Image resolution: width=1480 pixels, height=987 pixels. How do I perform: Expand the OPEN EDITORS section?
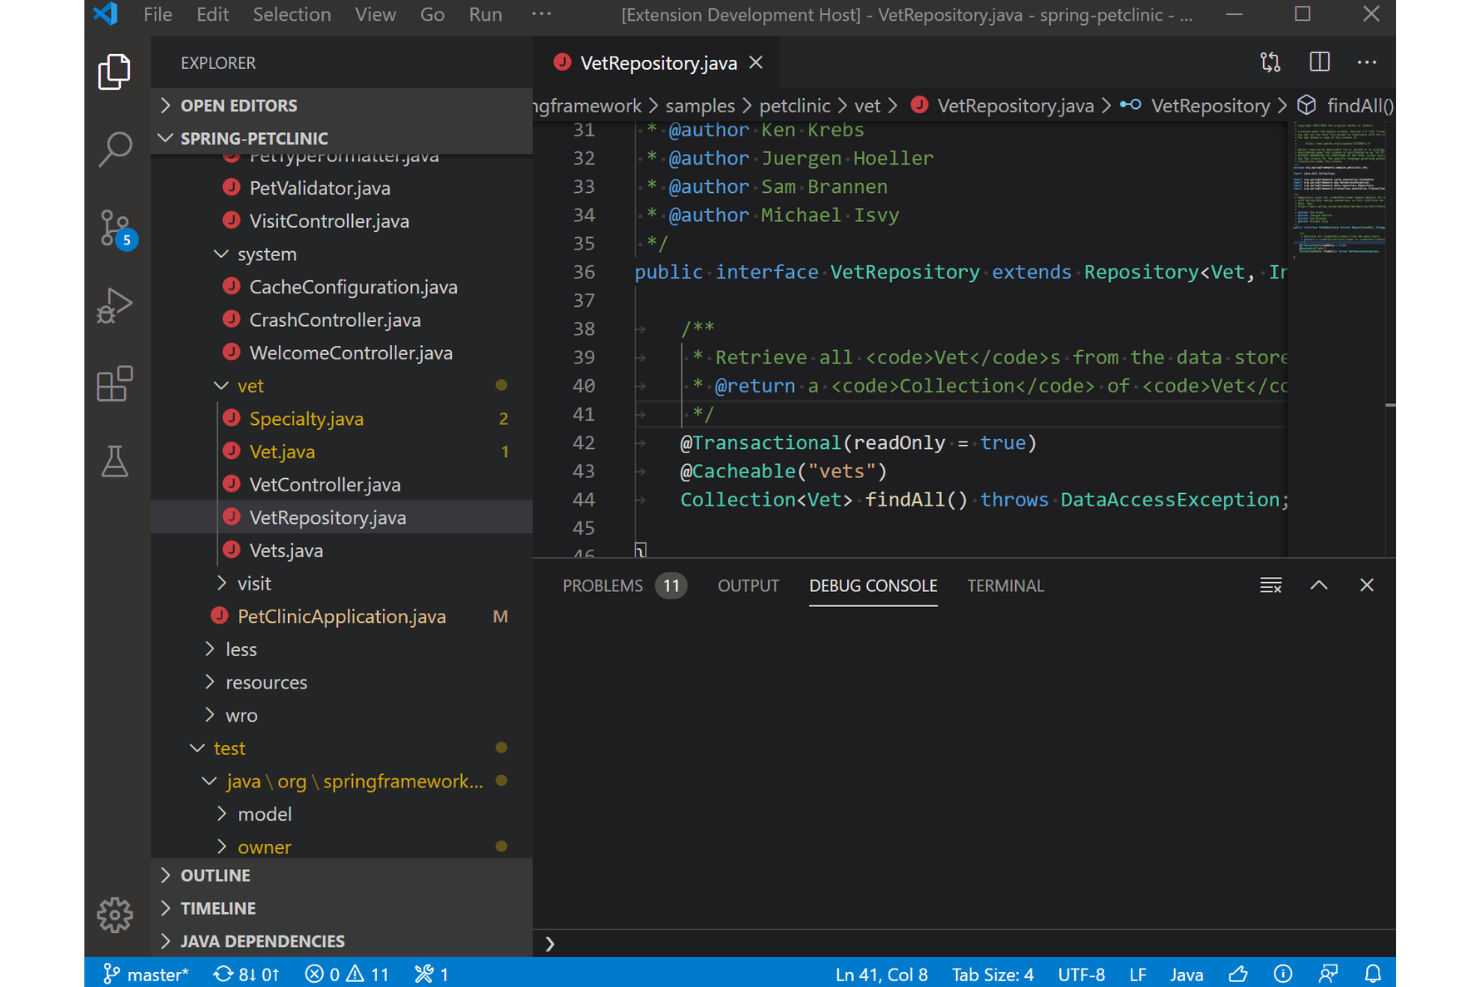pyautogui.click(x=342, y=105)
